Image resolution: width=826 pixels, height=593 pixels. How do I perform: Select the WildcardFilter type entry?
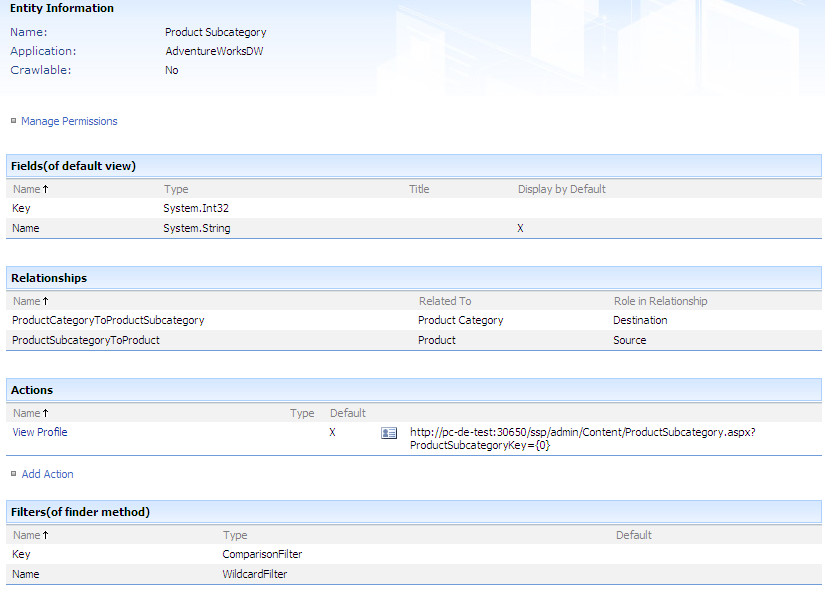(x=255, y=574)
